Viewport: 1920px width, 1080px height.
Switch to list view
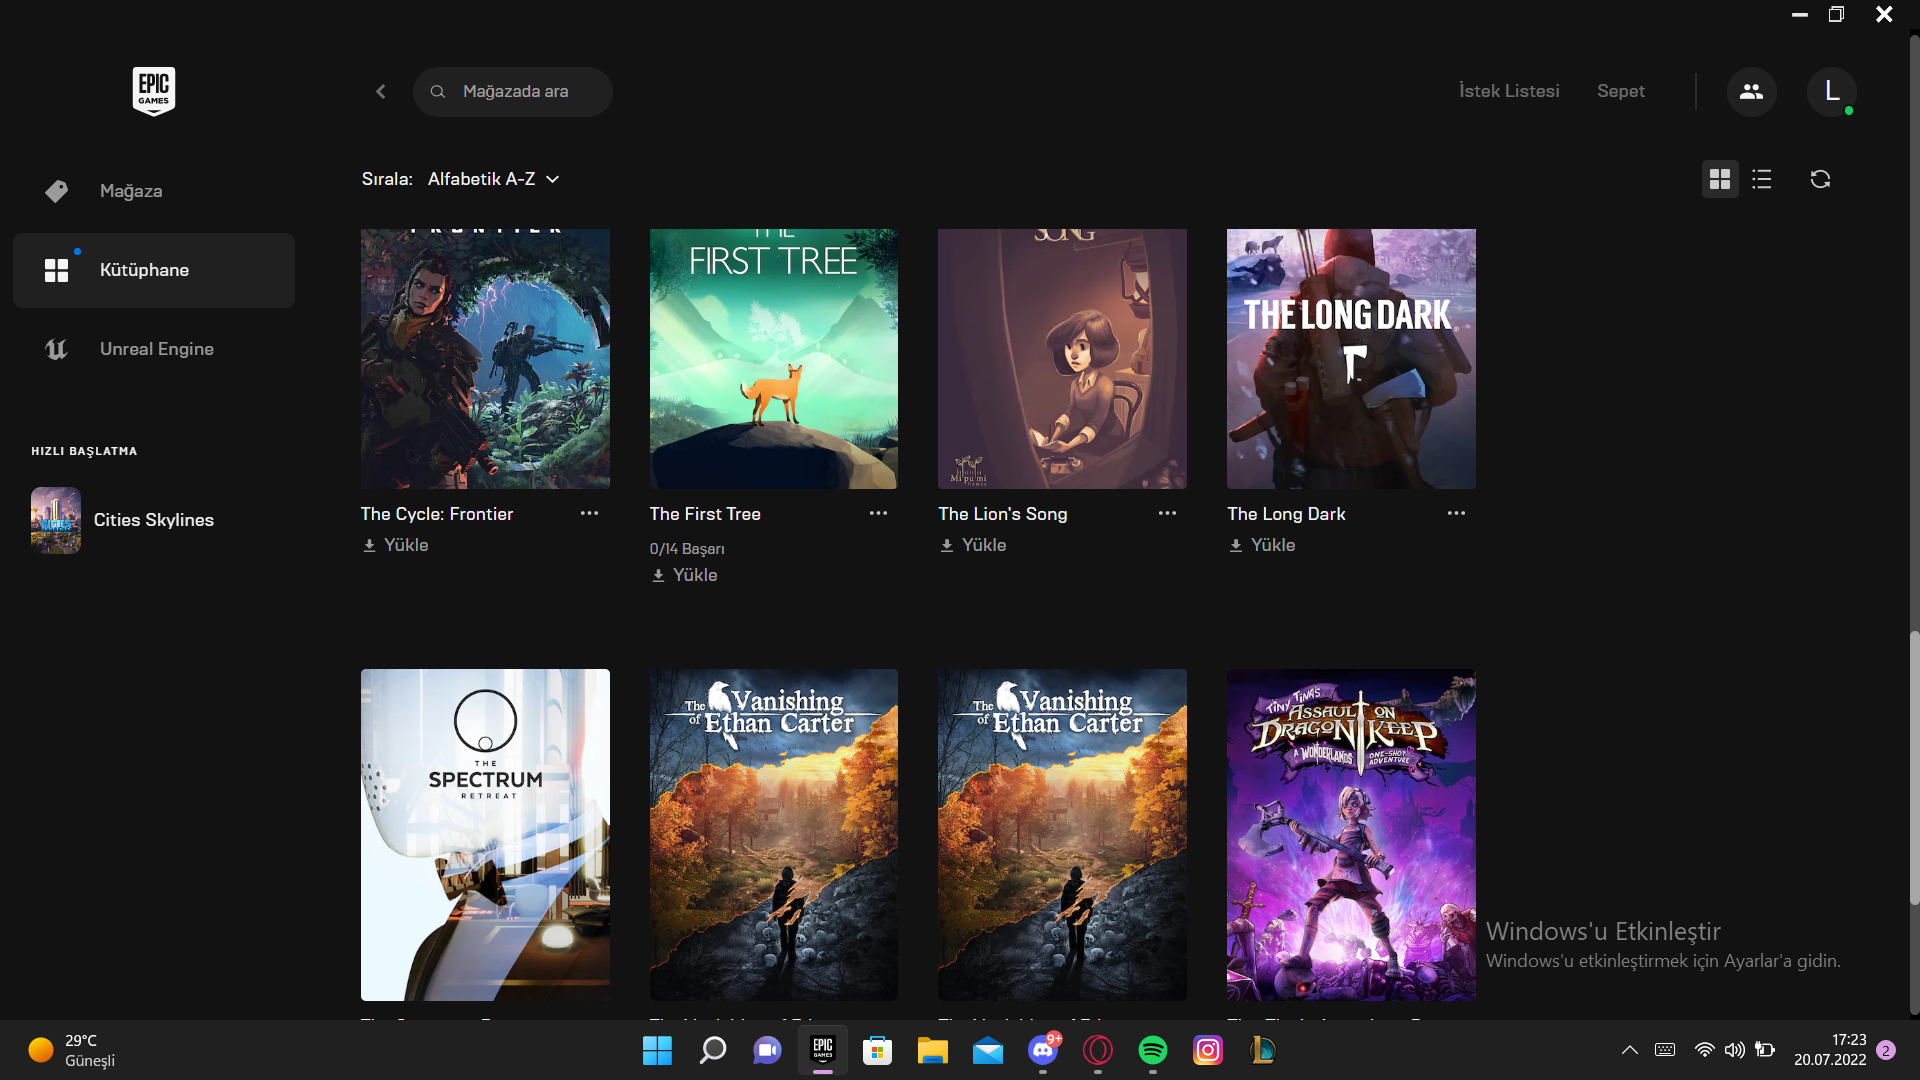pos(1762,179)
